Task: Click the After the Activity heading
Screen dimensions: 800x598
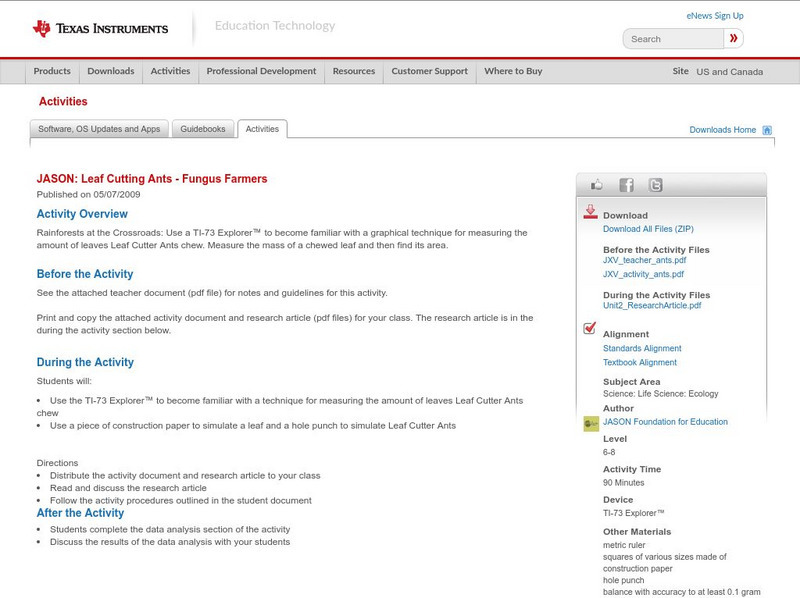Action: (x=80, y=513)
